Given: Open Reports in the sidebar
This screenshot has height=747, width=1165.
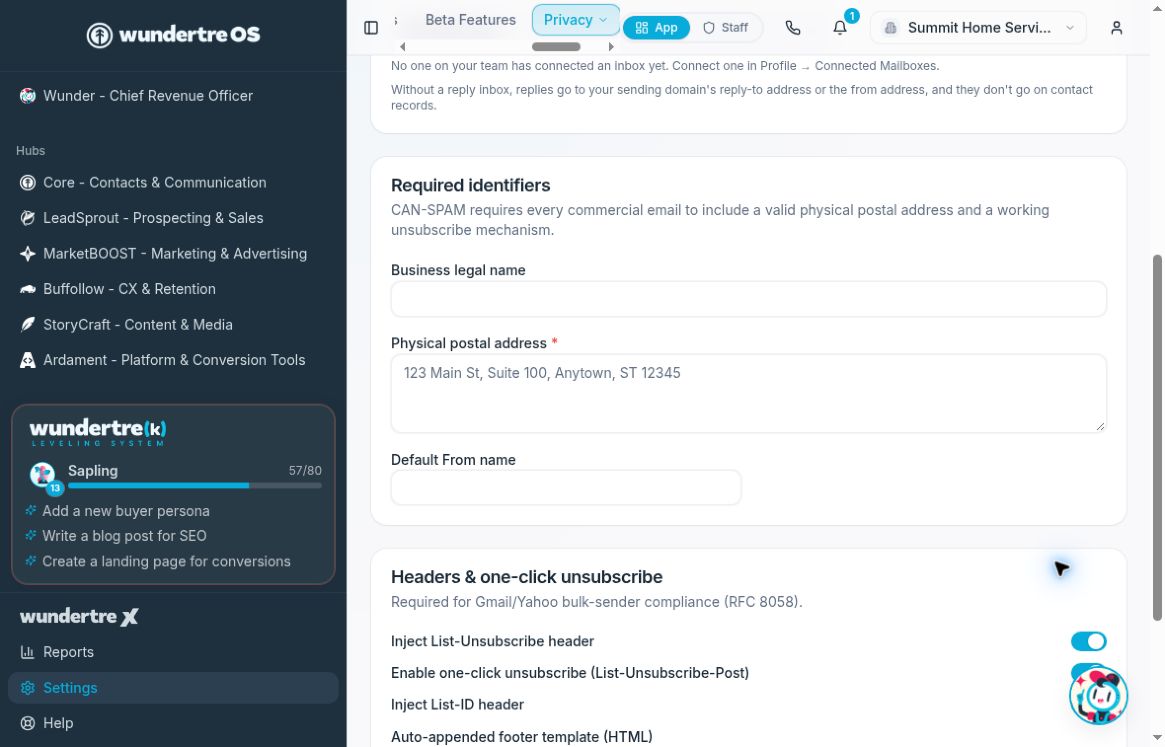Looking at the screenshot, I should [x=173, y=652].
